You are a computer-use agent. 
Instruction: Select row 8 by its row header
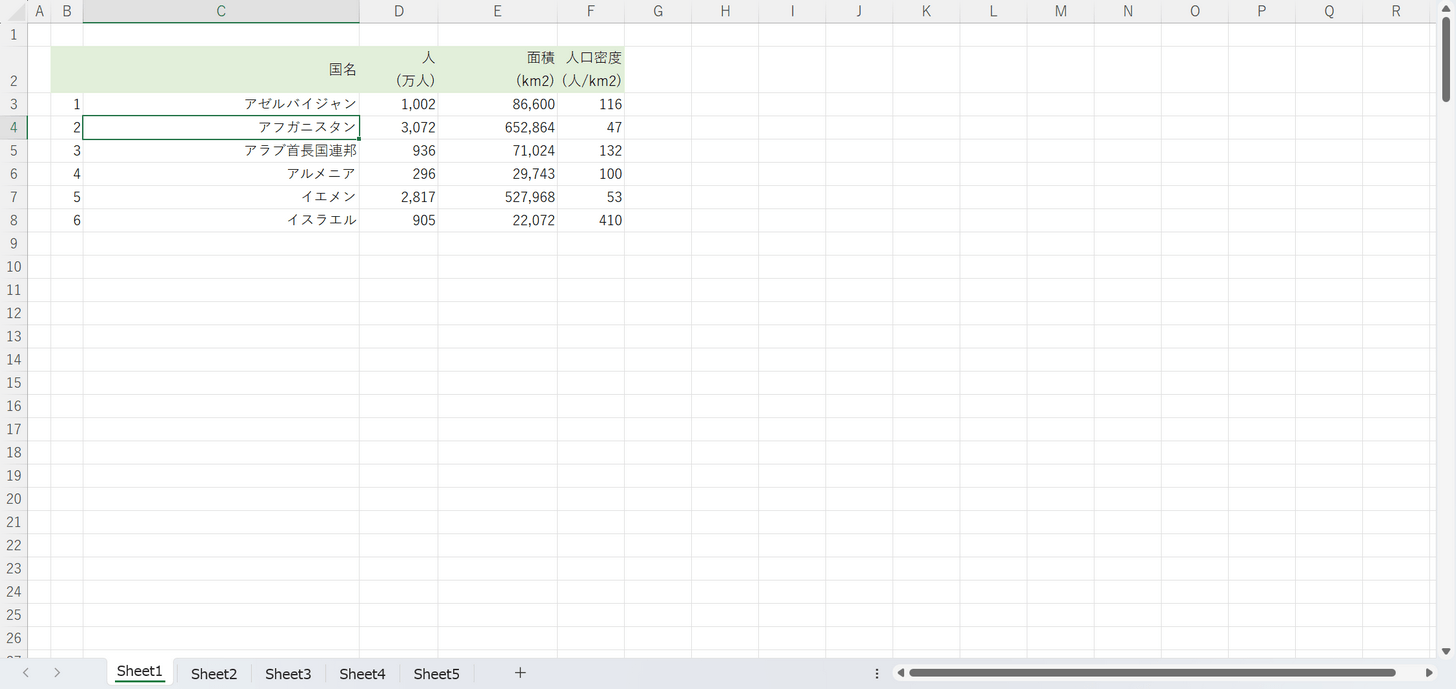[x=13, y=220]
